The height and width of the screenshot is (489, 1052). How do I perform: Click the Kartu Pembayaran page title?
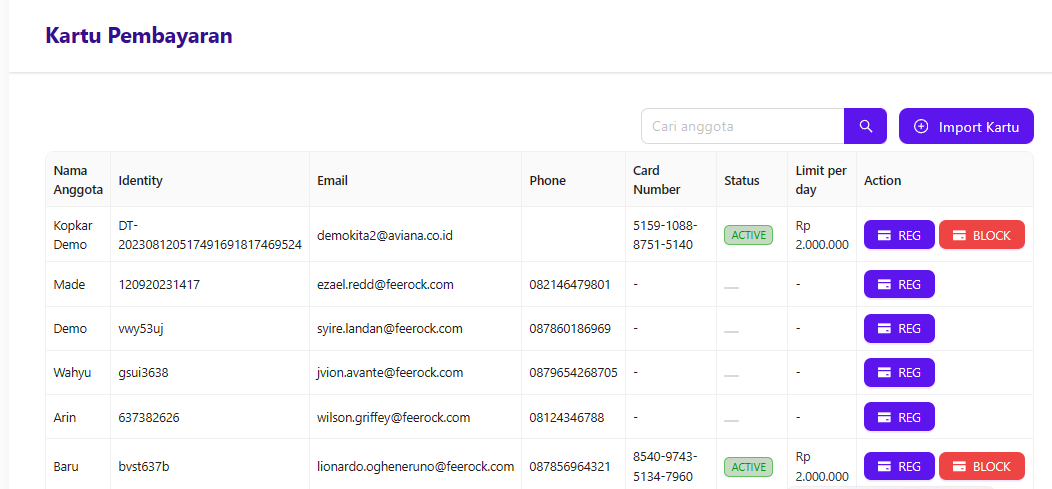click(139, 36)
